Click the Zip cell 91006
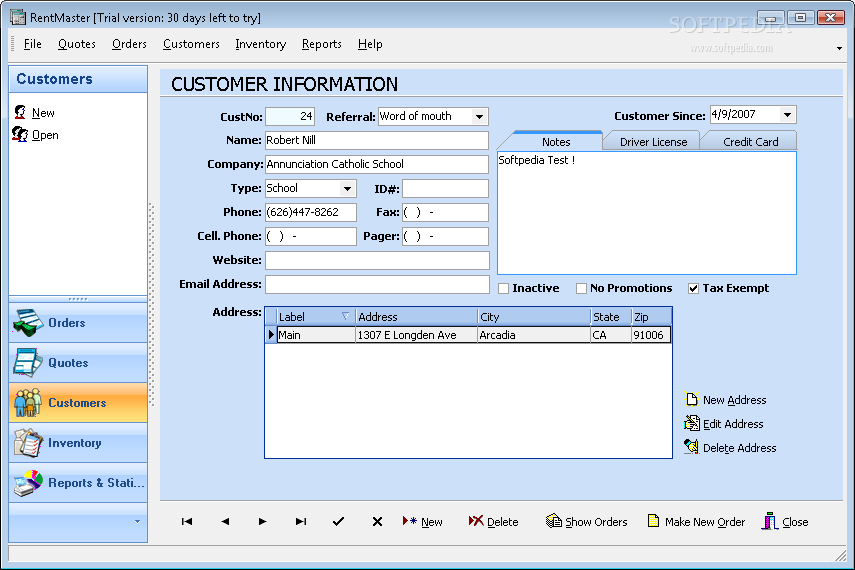This screenshot has height=570, width=855. [651, 334]
